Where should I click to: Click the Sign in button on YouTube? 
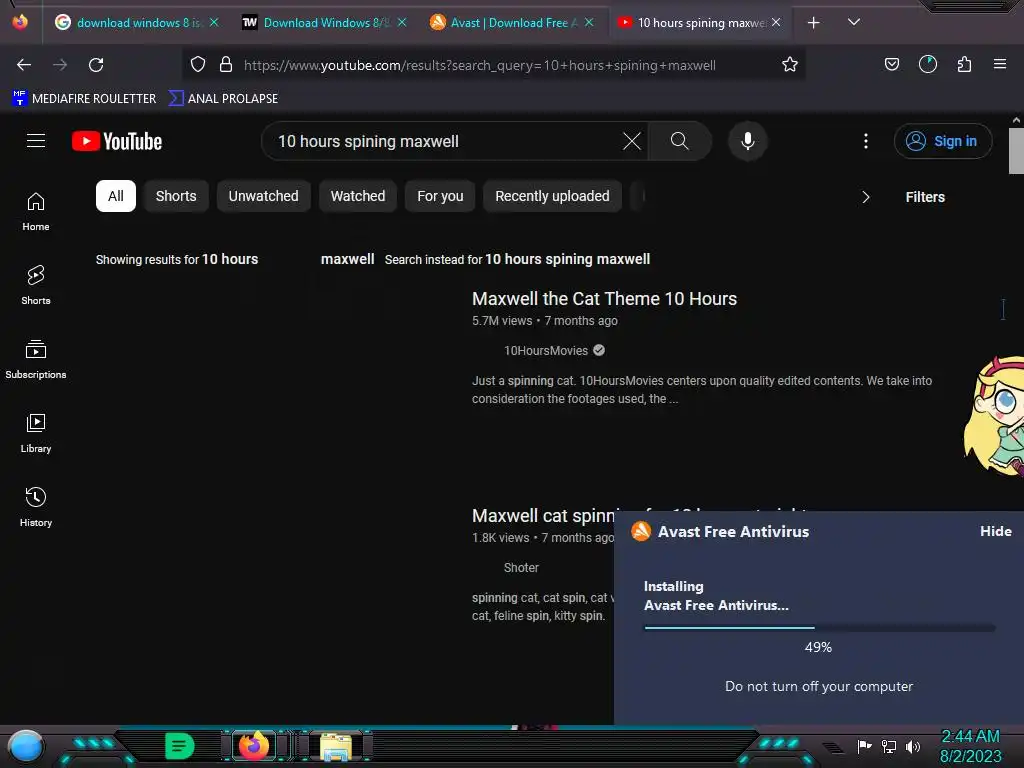943,141
